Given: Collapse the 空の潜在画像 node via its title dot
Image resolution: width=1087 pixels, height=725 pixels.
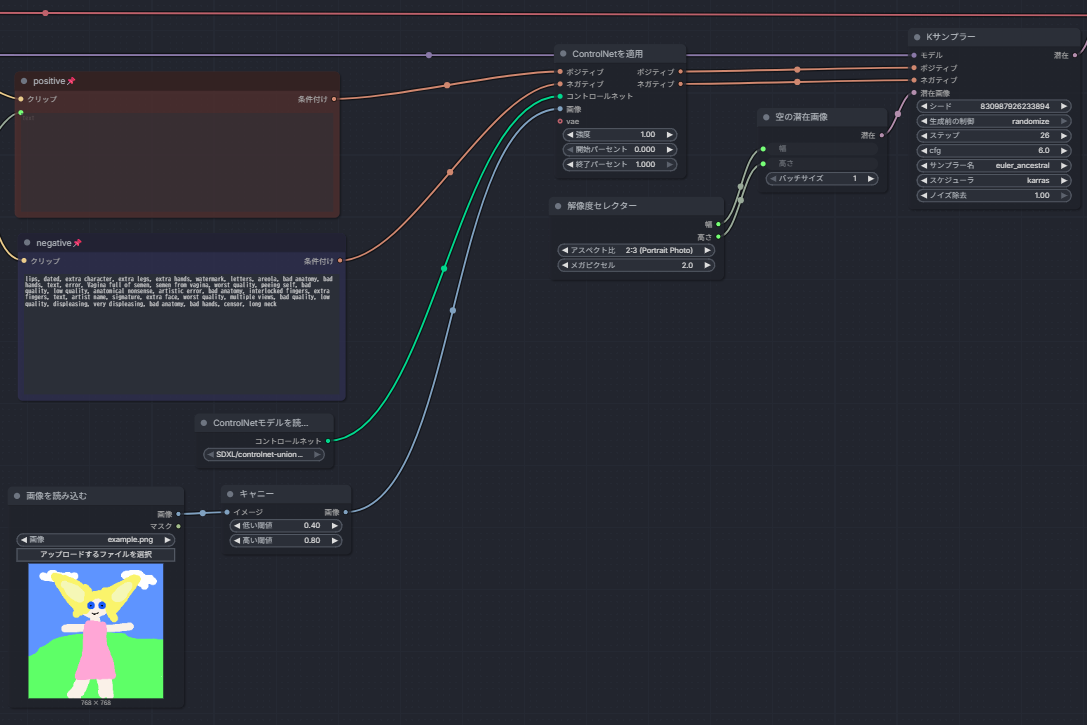Looking at the screenshot, I should click(766, 117).
